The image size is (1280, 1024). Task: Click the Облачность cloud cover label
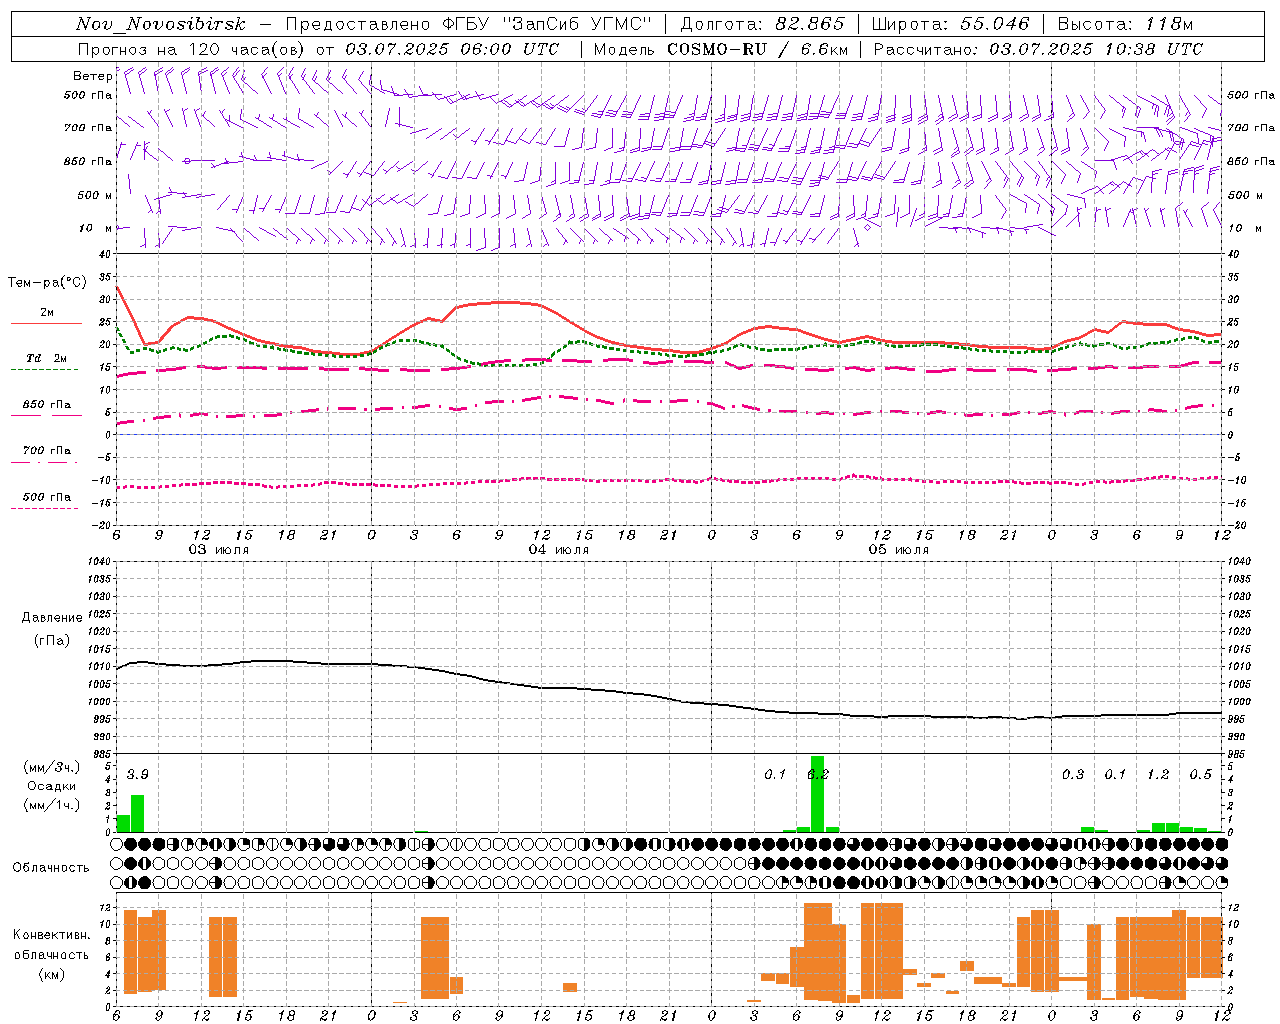[51, 868]
